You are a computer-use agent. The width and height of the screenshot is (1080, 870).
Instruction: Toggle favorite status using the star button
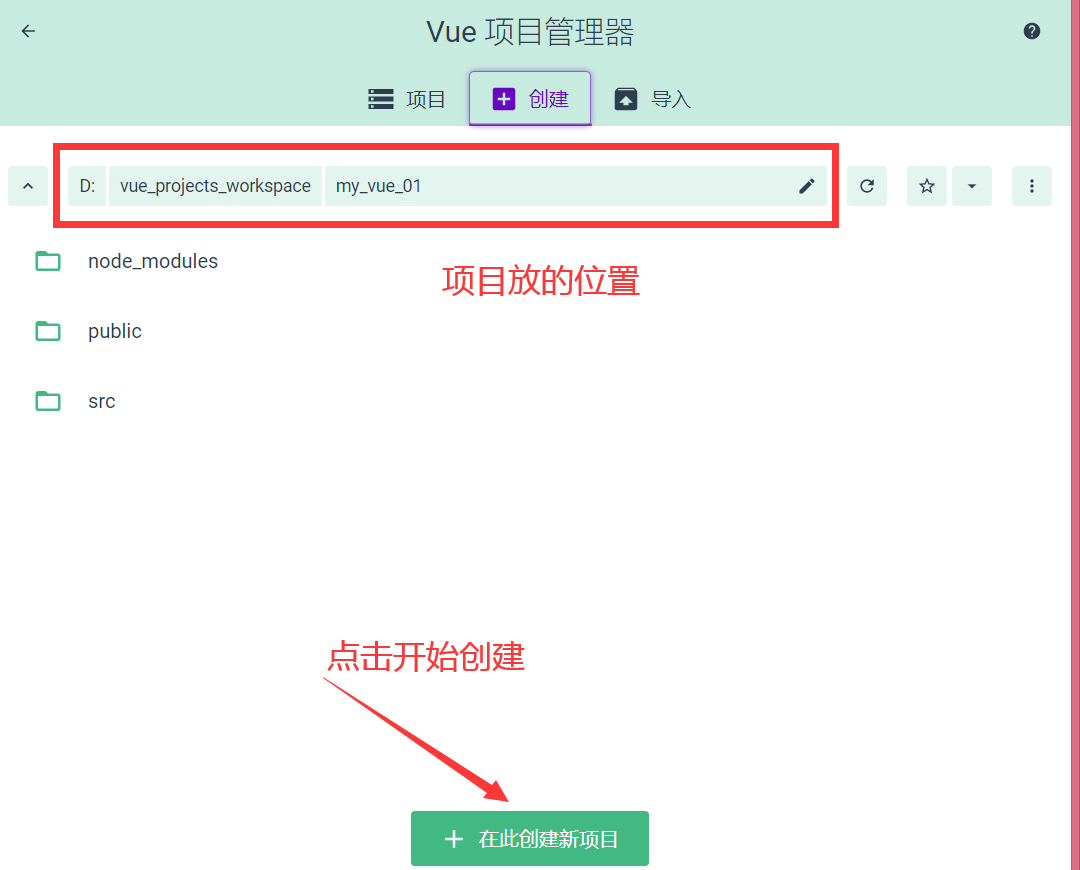pos(926,186)
